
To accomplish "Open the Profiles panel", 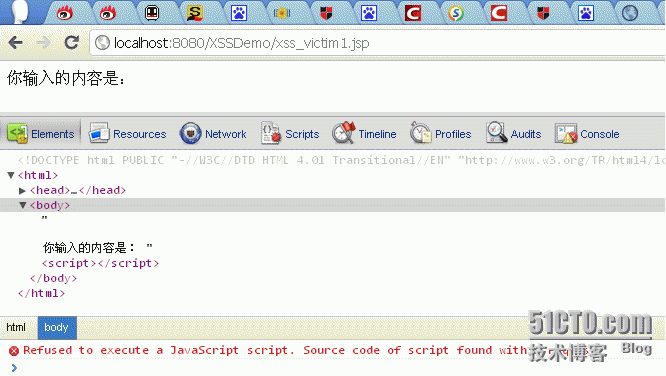I will (x=441, y=134).
